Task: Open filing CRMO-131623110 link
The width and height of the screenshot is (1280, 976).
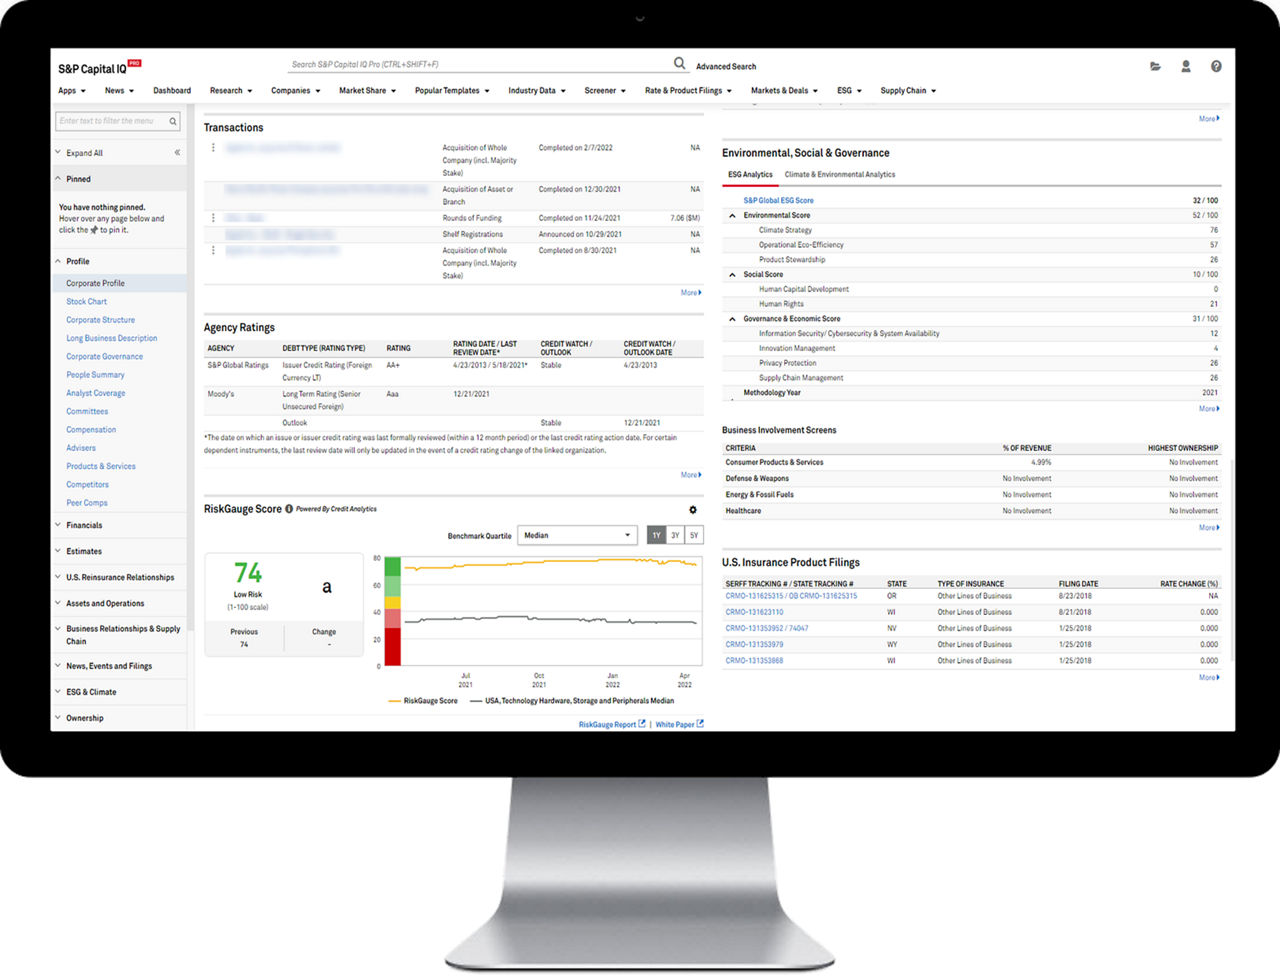Action: point(754,613)
